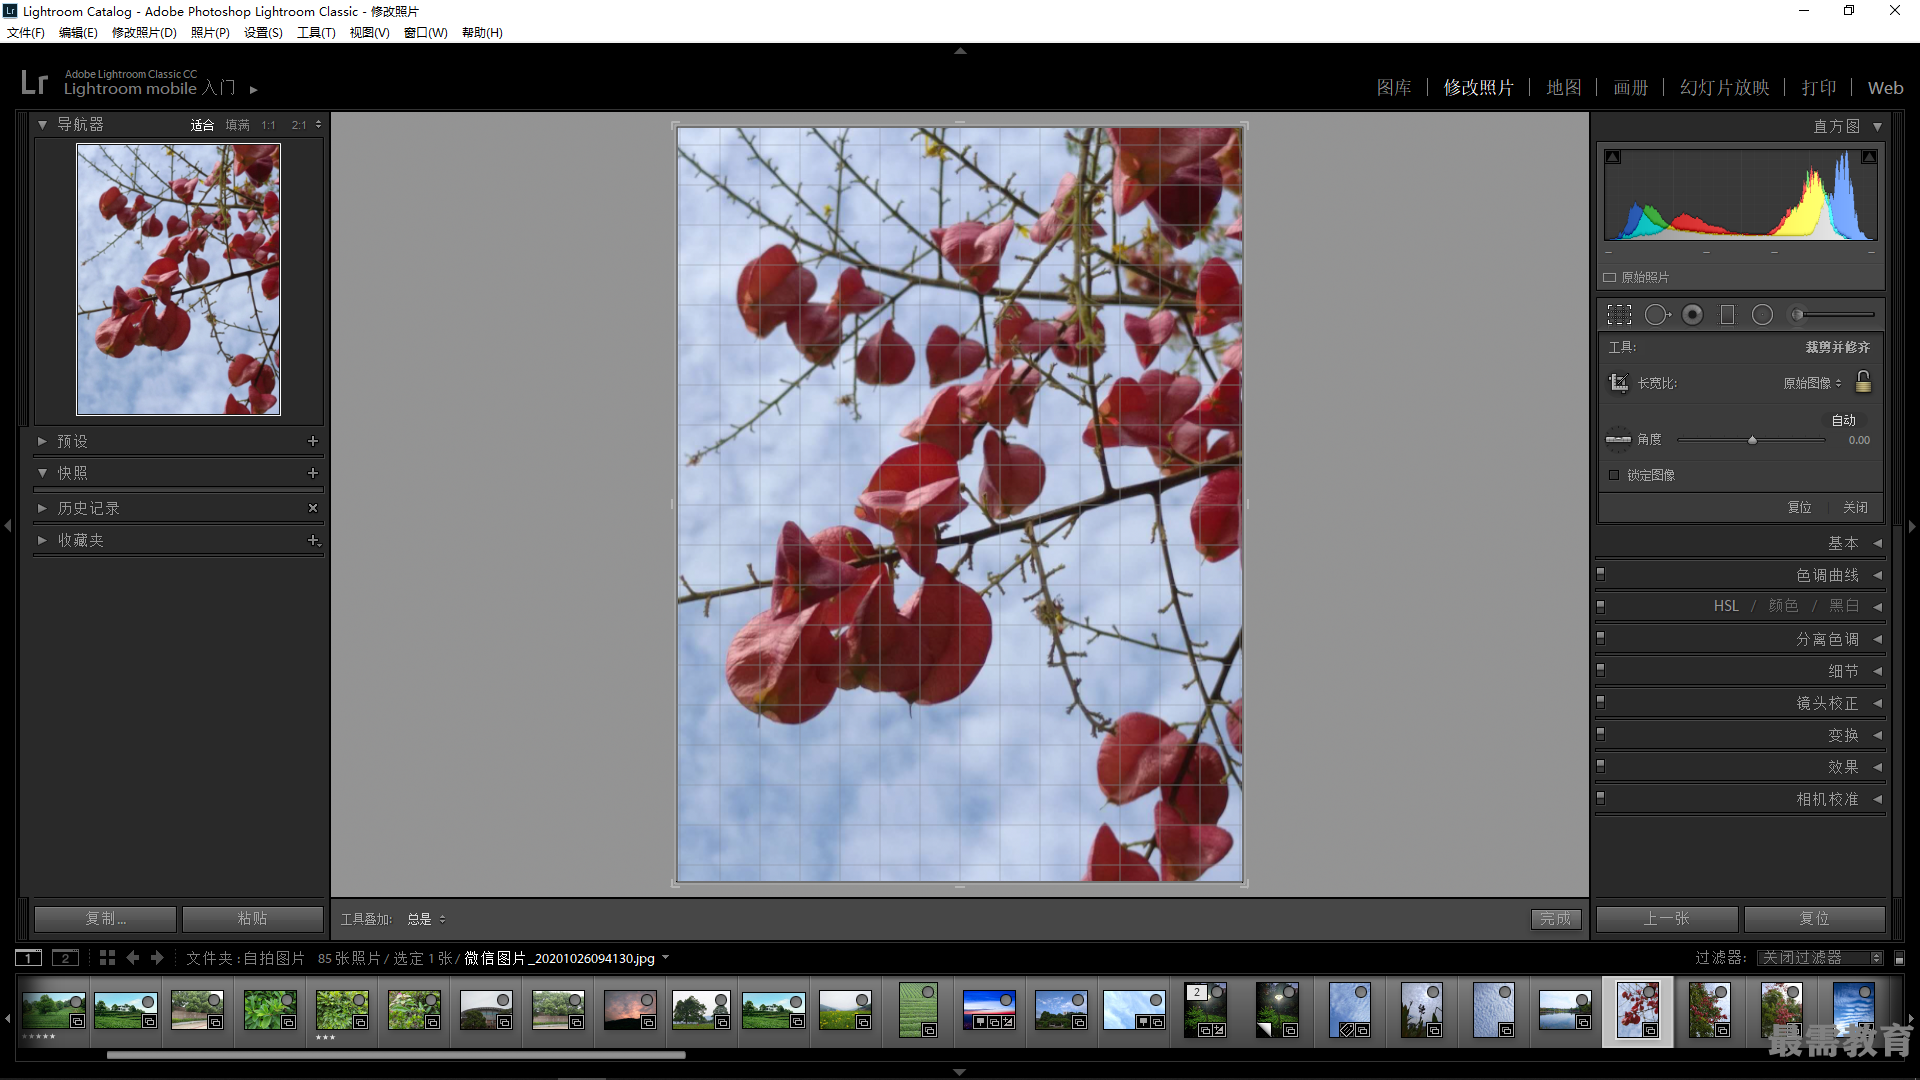Image resolution: width=1920 pixels, height=1080 pixels.
Task: Hide the filmstrip with bottom arrow
Action: click(960, 1072)
